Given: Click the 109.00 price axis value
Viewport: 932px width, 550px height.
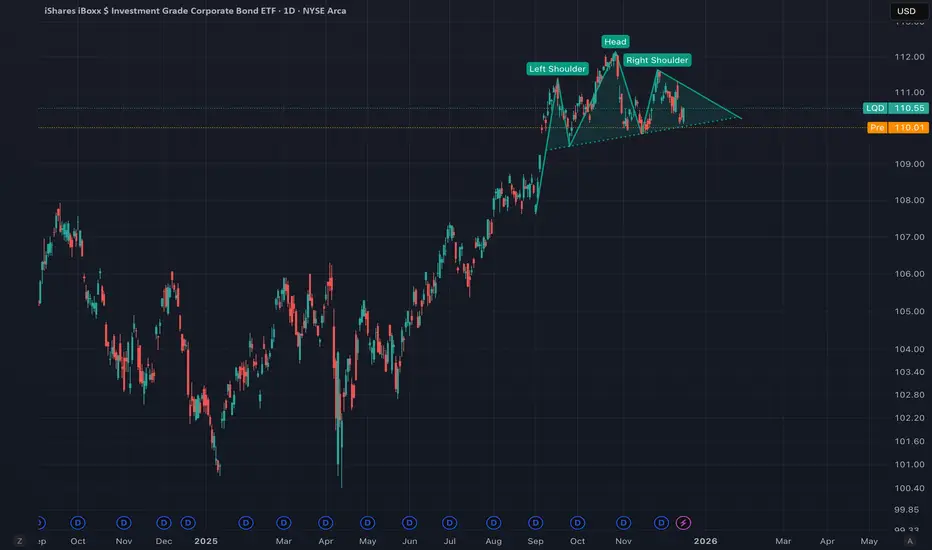Looking at the screenshot, I should pos(910,164).
